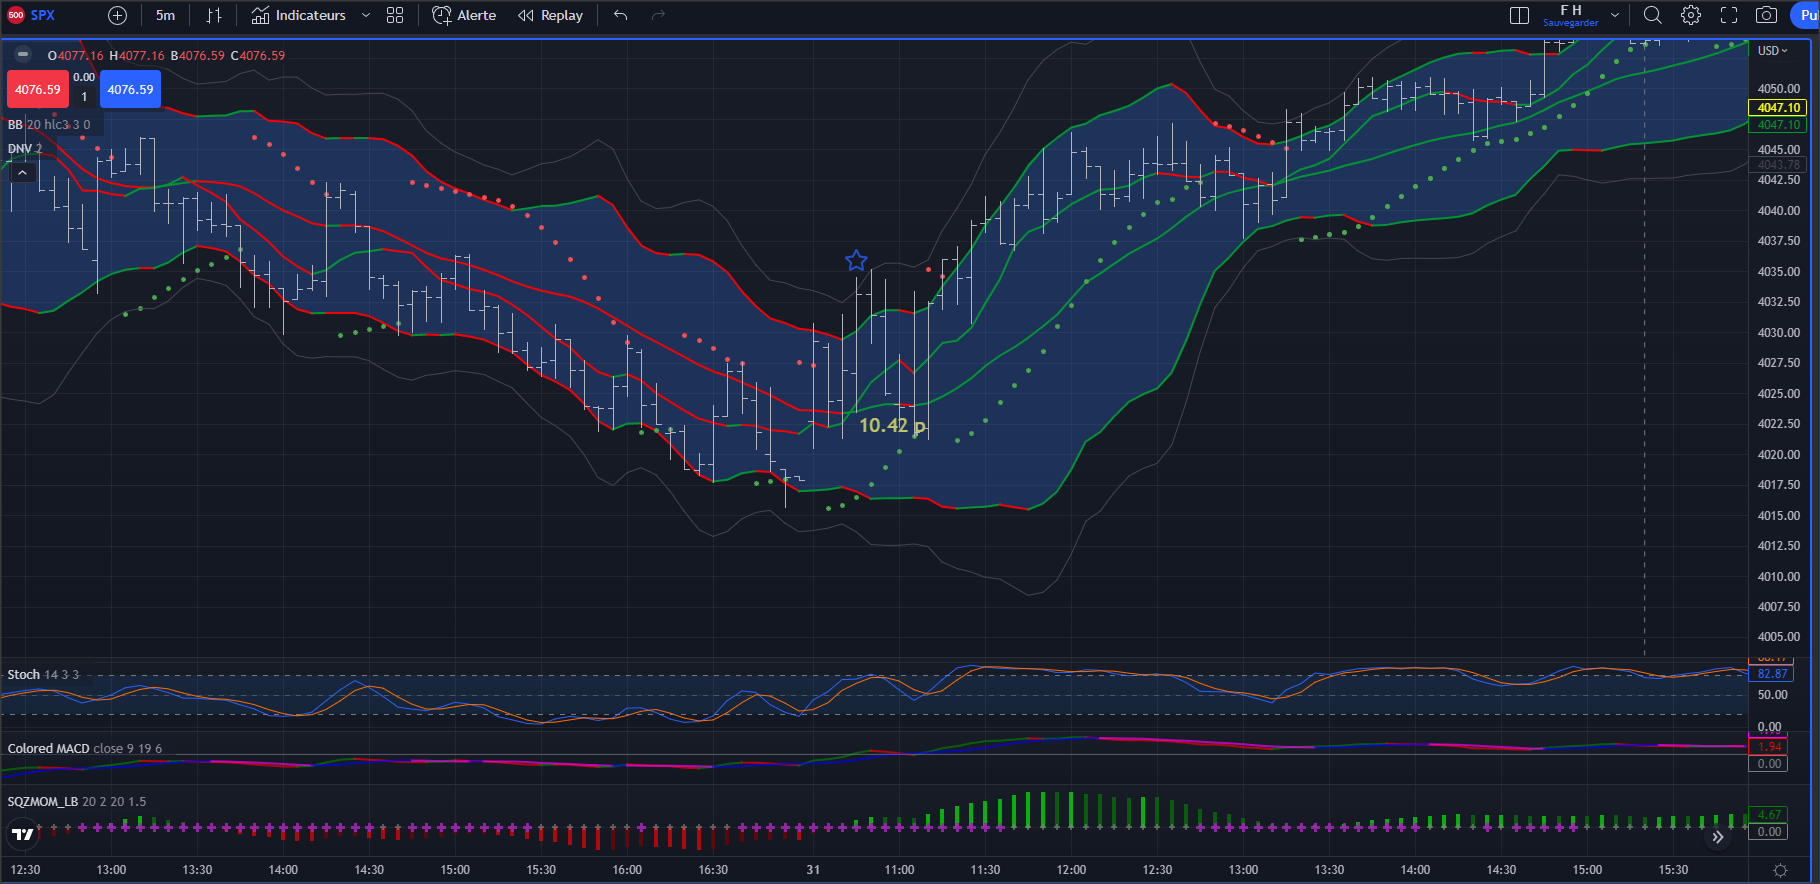Enter fullscreen mode with the corner-brackets icon
This screenshot has height=884, width=1820.
coord(1729,15)
